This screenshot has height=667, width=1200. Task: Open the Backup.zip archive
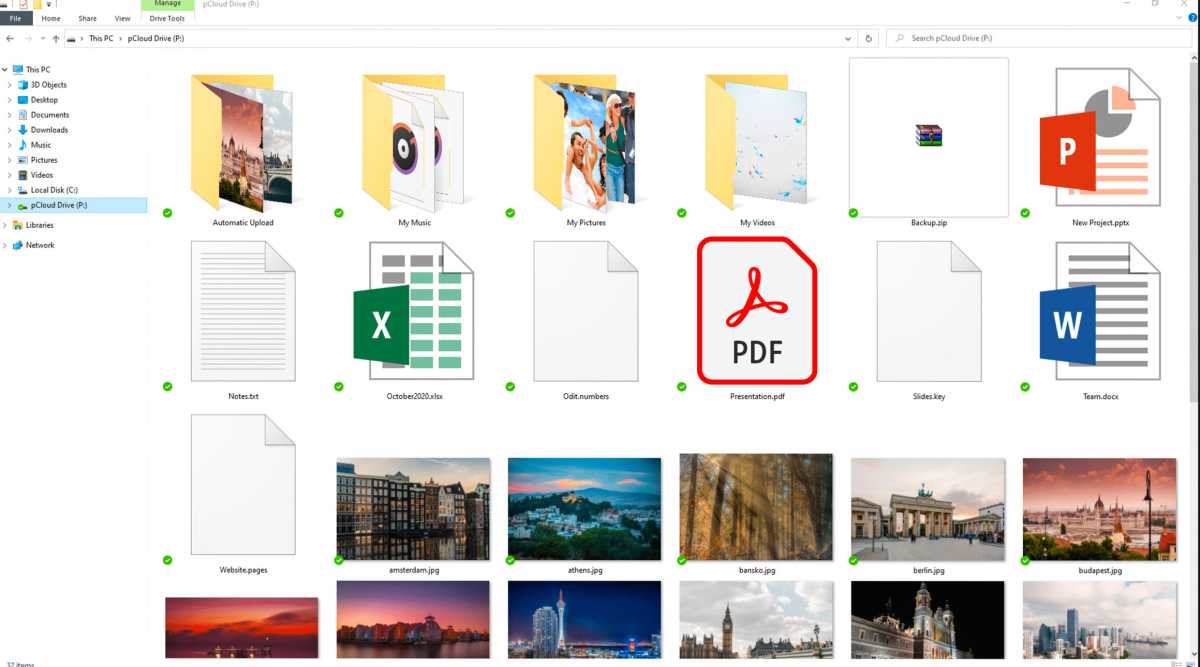(928, 137)
